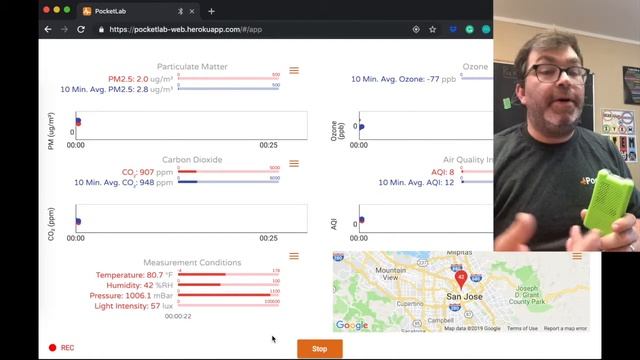Click the Pressure level bar

click(229, 295)
